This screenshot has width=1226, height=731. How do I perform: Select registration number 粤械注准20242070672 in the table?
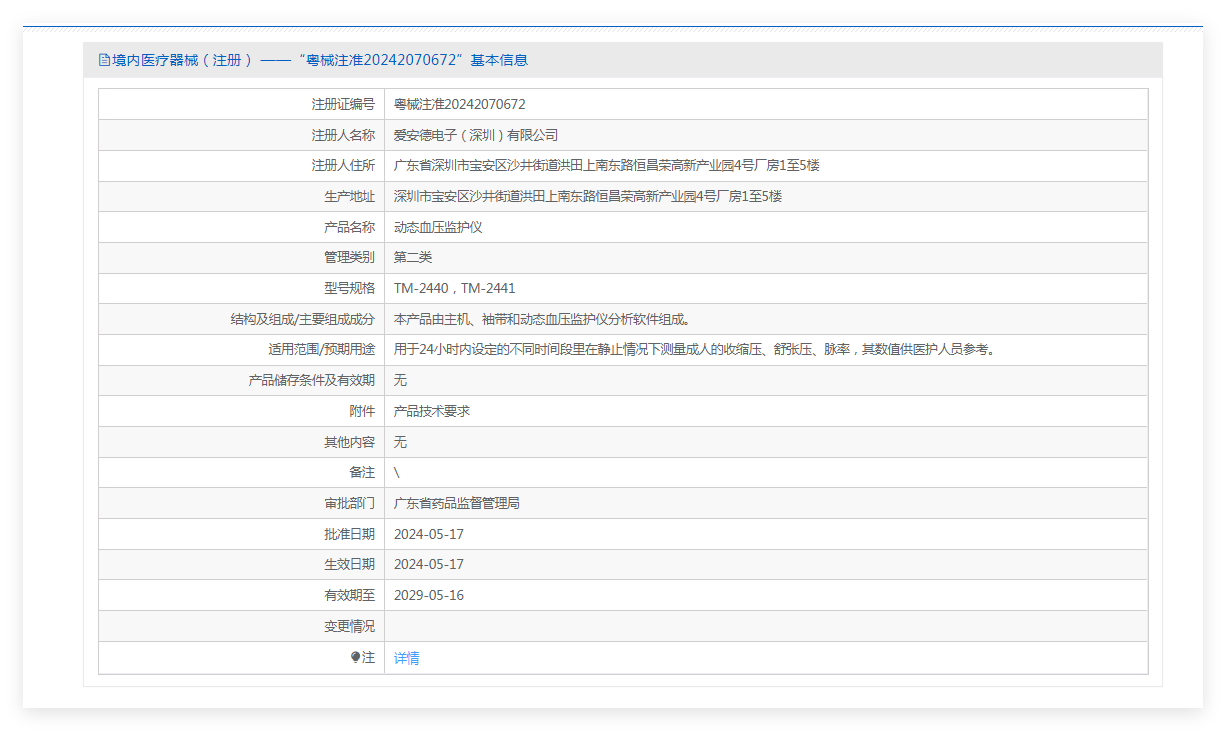pyautogui.click(x=459, y=104)
